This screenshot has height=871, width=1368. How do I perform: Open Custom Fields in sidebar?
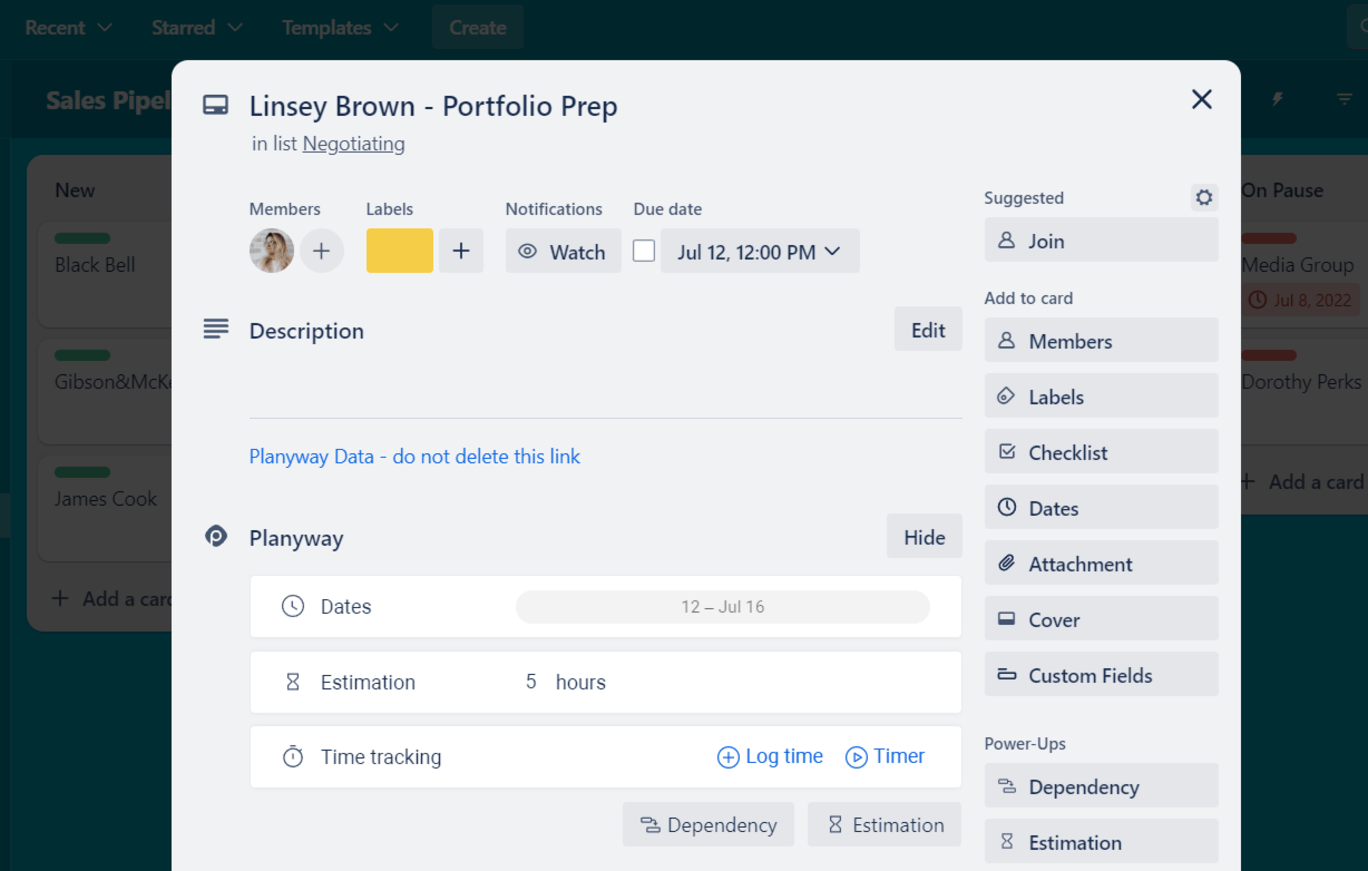tap(1101, 676)
